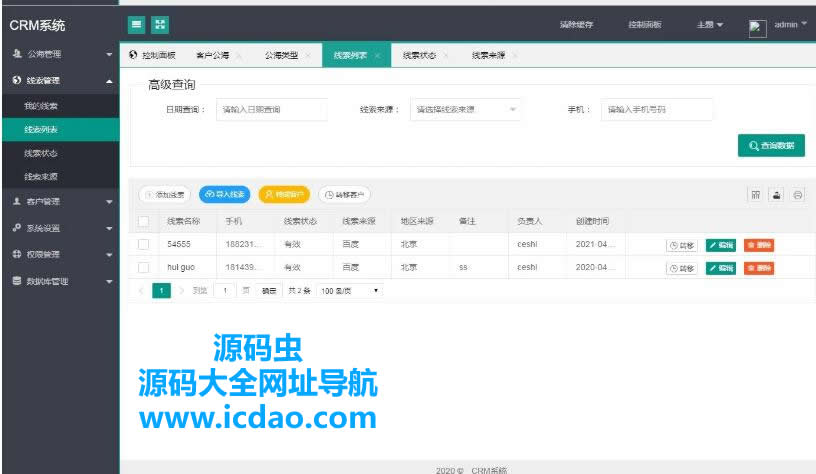The image size is (816, 474).
Task: Close the 线索状态 tab
Action: [446, 56]
